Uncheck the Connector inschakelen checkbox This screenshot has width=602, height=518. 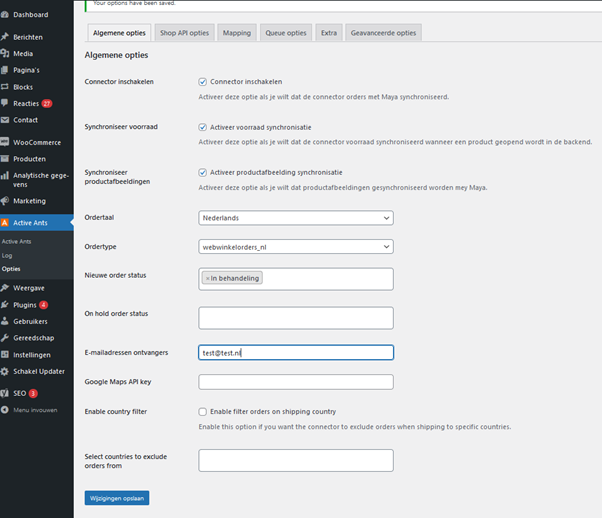pyautogui.click(x=203, y=81)
